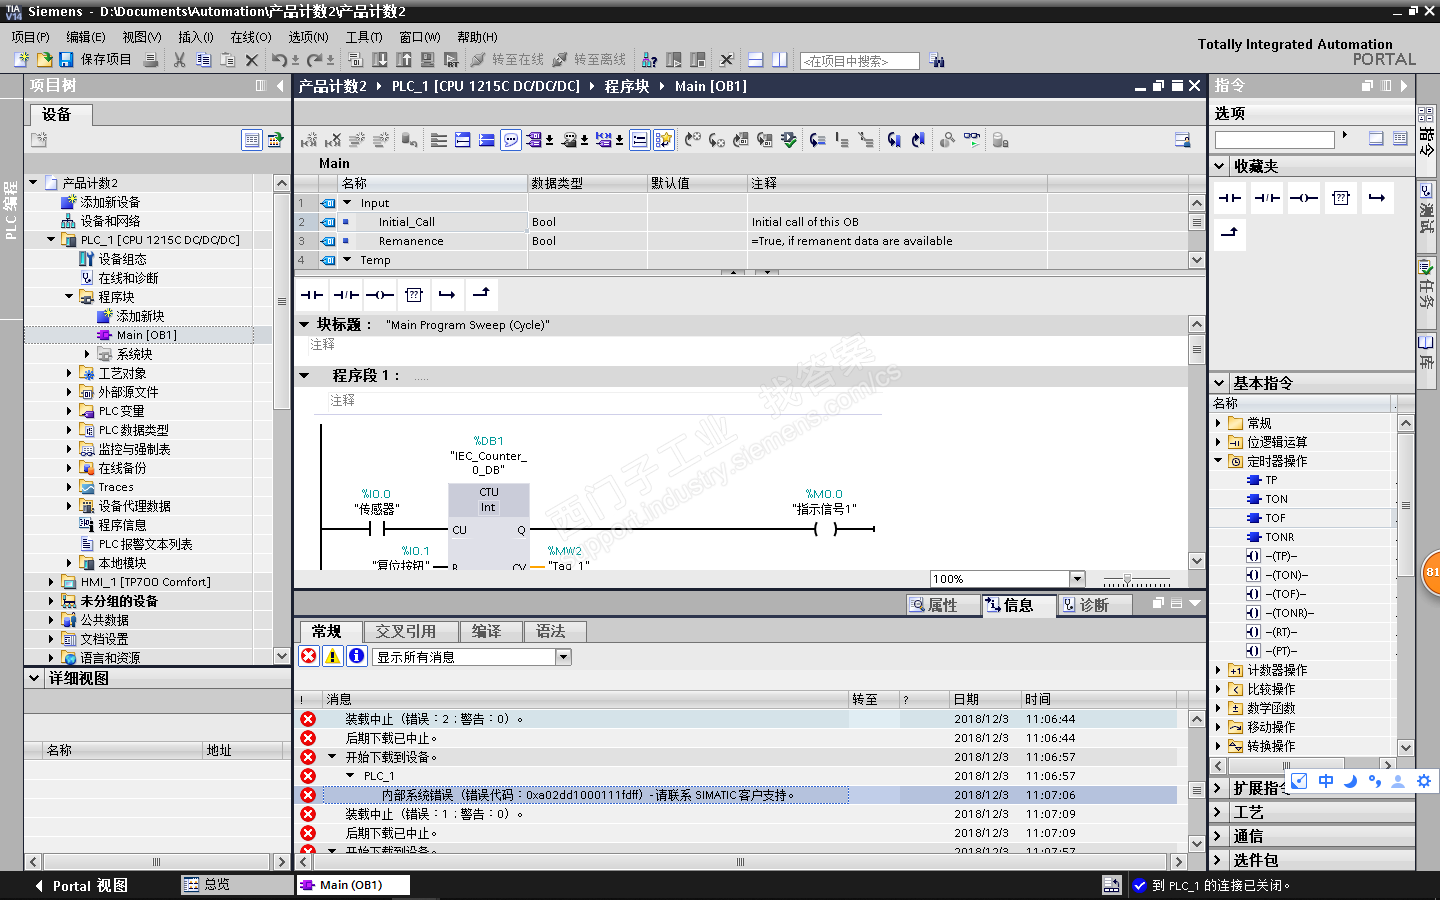Click the cut scissors icon

click(x=180, y=60)
